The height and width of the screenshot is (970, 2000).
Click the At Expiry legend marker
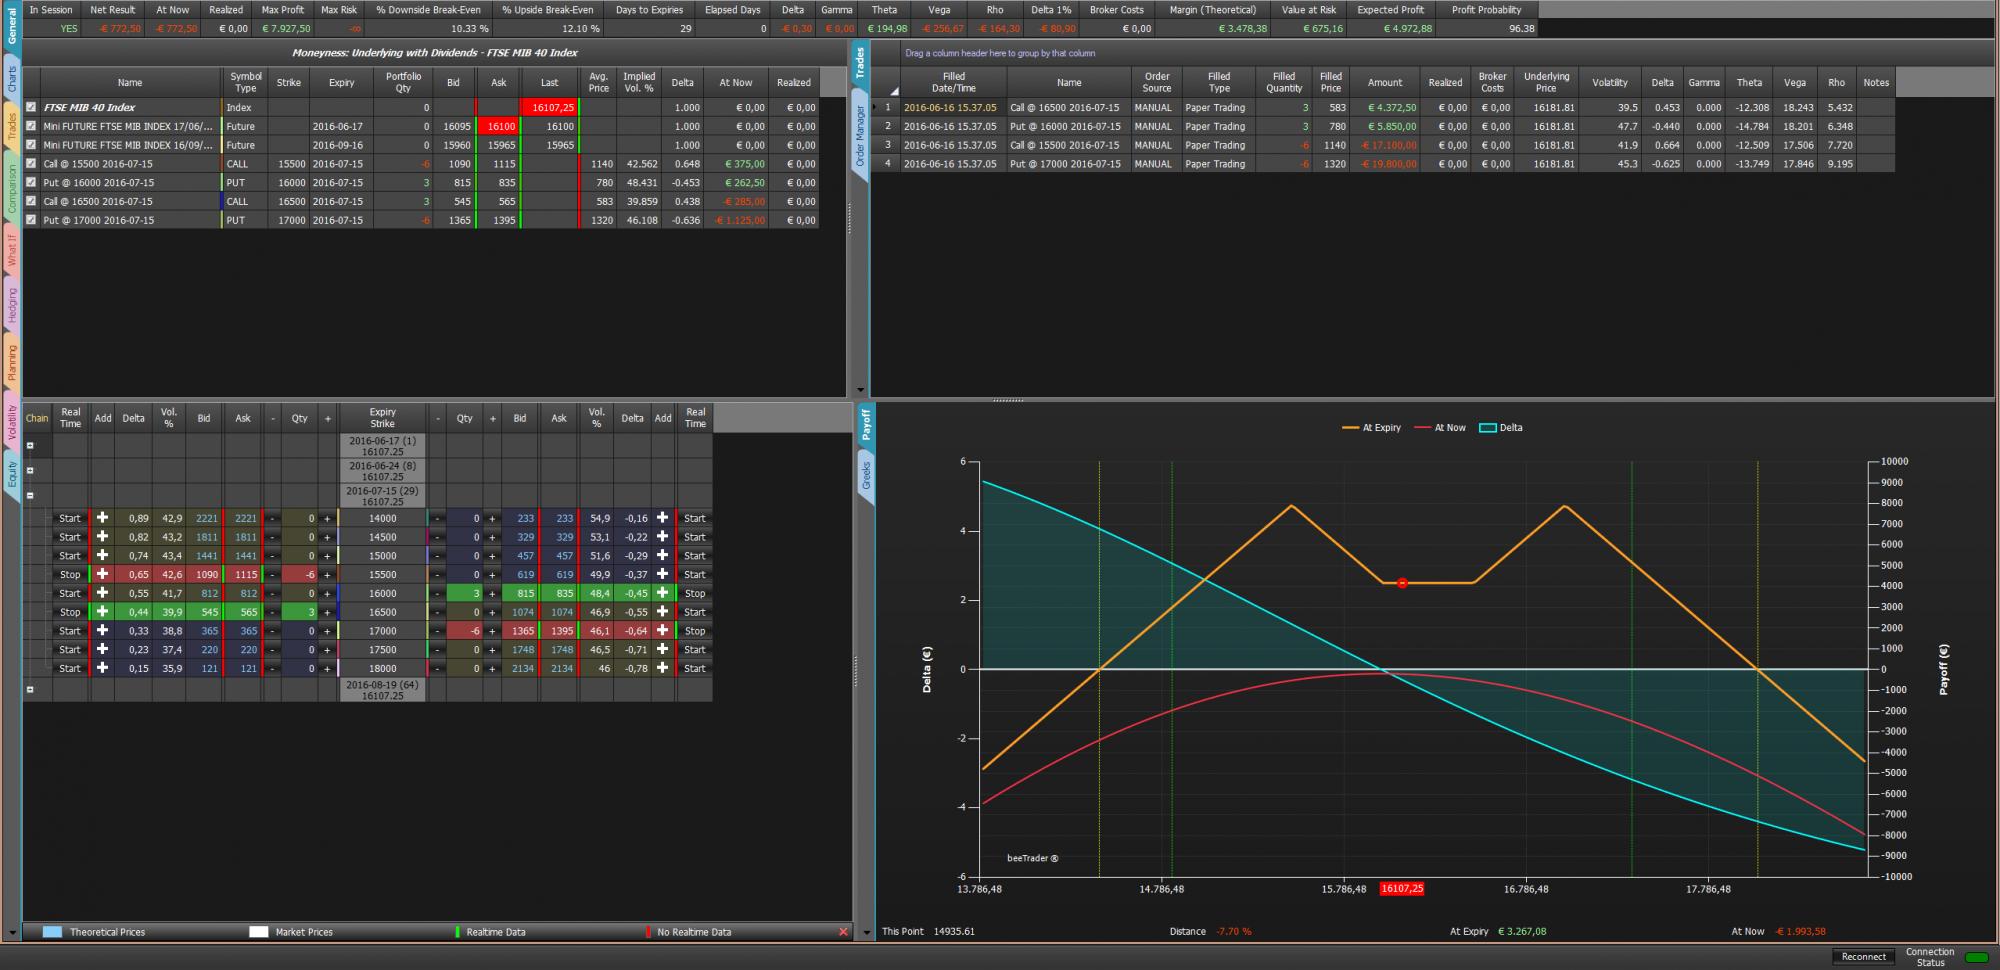(1350, 428)
